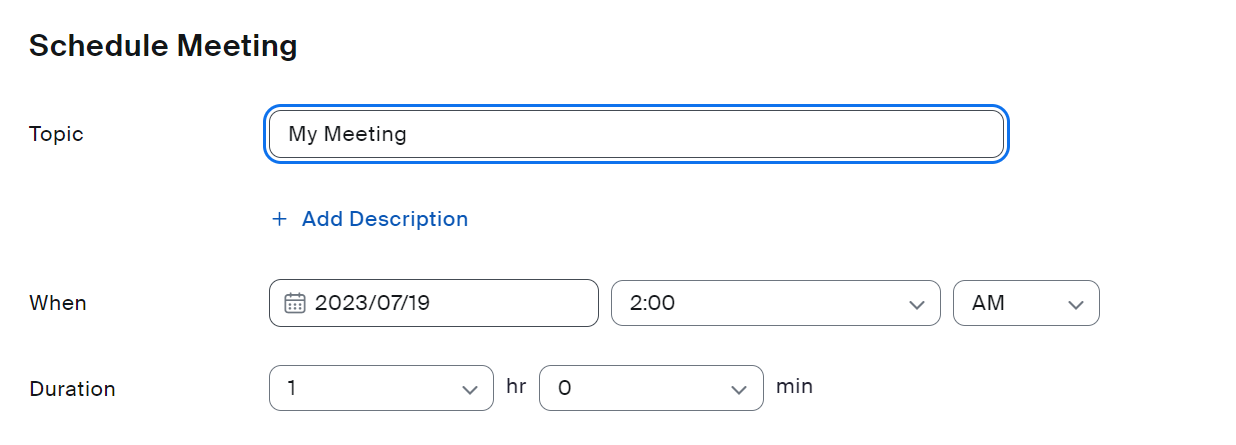
Task: Click the hr unit label
Action: point(516,386)
